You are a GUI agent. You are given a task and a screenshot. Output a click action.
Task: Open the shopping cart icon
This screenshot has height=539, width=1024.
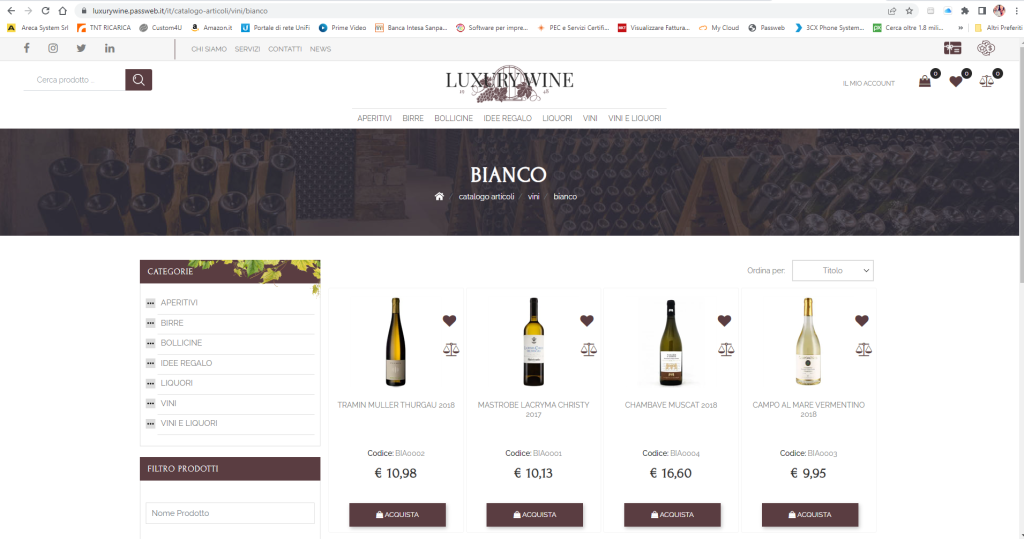[925, 81]
